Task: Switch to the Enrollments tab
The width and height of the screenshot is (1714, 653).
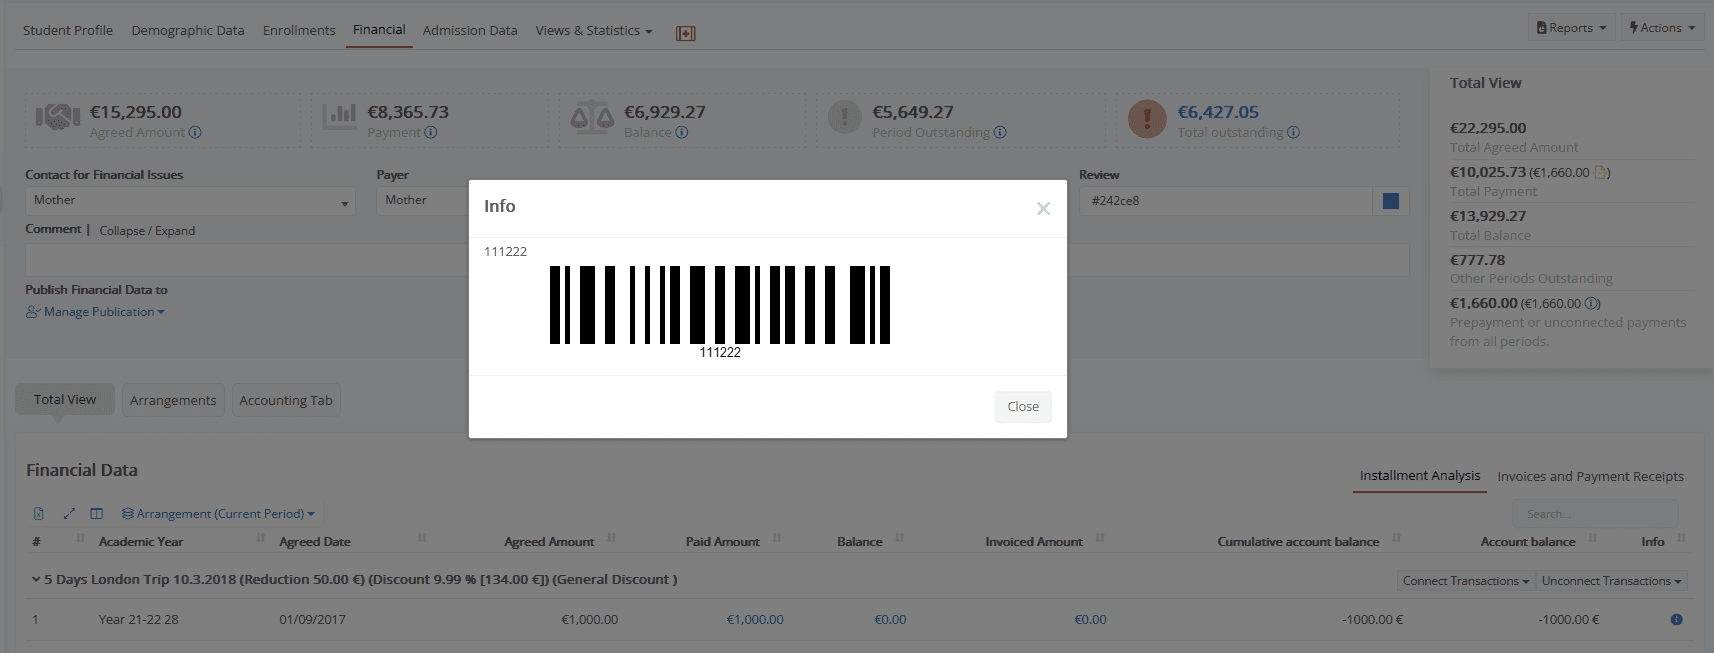Action: point(299,30)
